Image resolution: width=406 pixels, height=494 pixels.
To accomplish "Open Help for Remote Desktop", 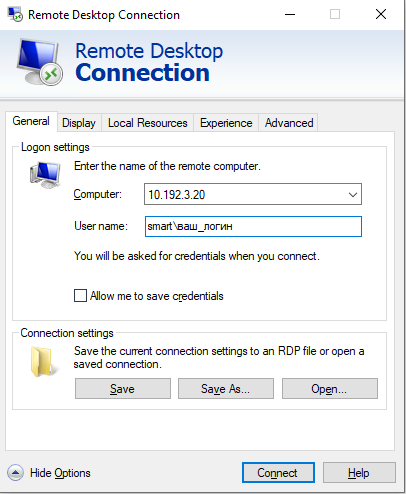I will click(x=359, y=473).
